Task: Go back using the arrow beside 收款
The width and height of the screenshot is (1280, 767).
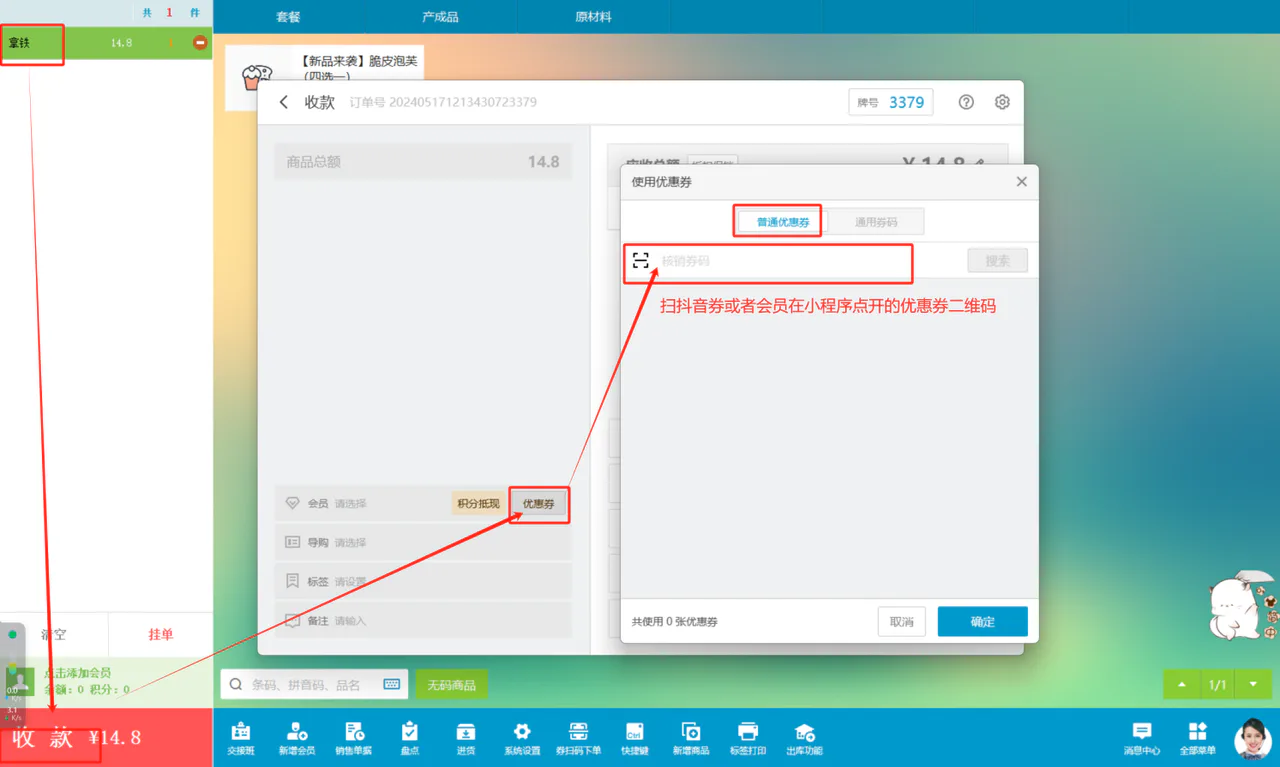Action: point(284,102)
